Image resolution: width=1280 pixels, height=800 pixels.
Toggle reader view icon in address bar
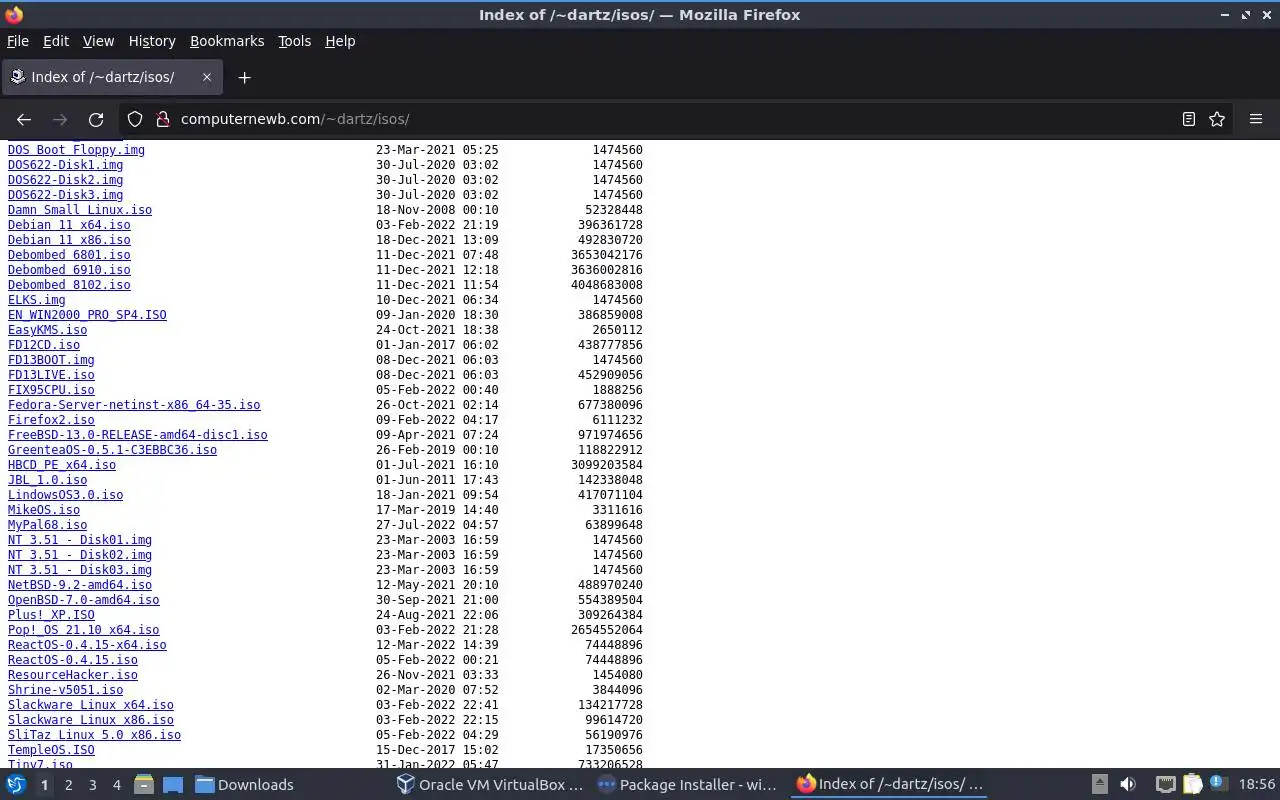1189,119
